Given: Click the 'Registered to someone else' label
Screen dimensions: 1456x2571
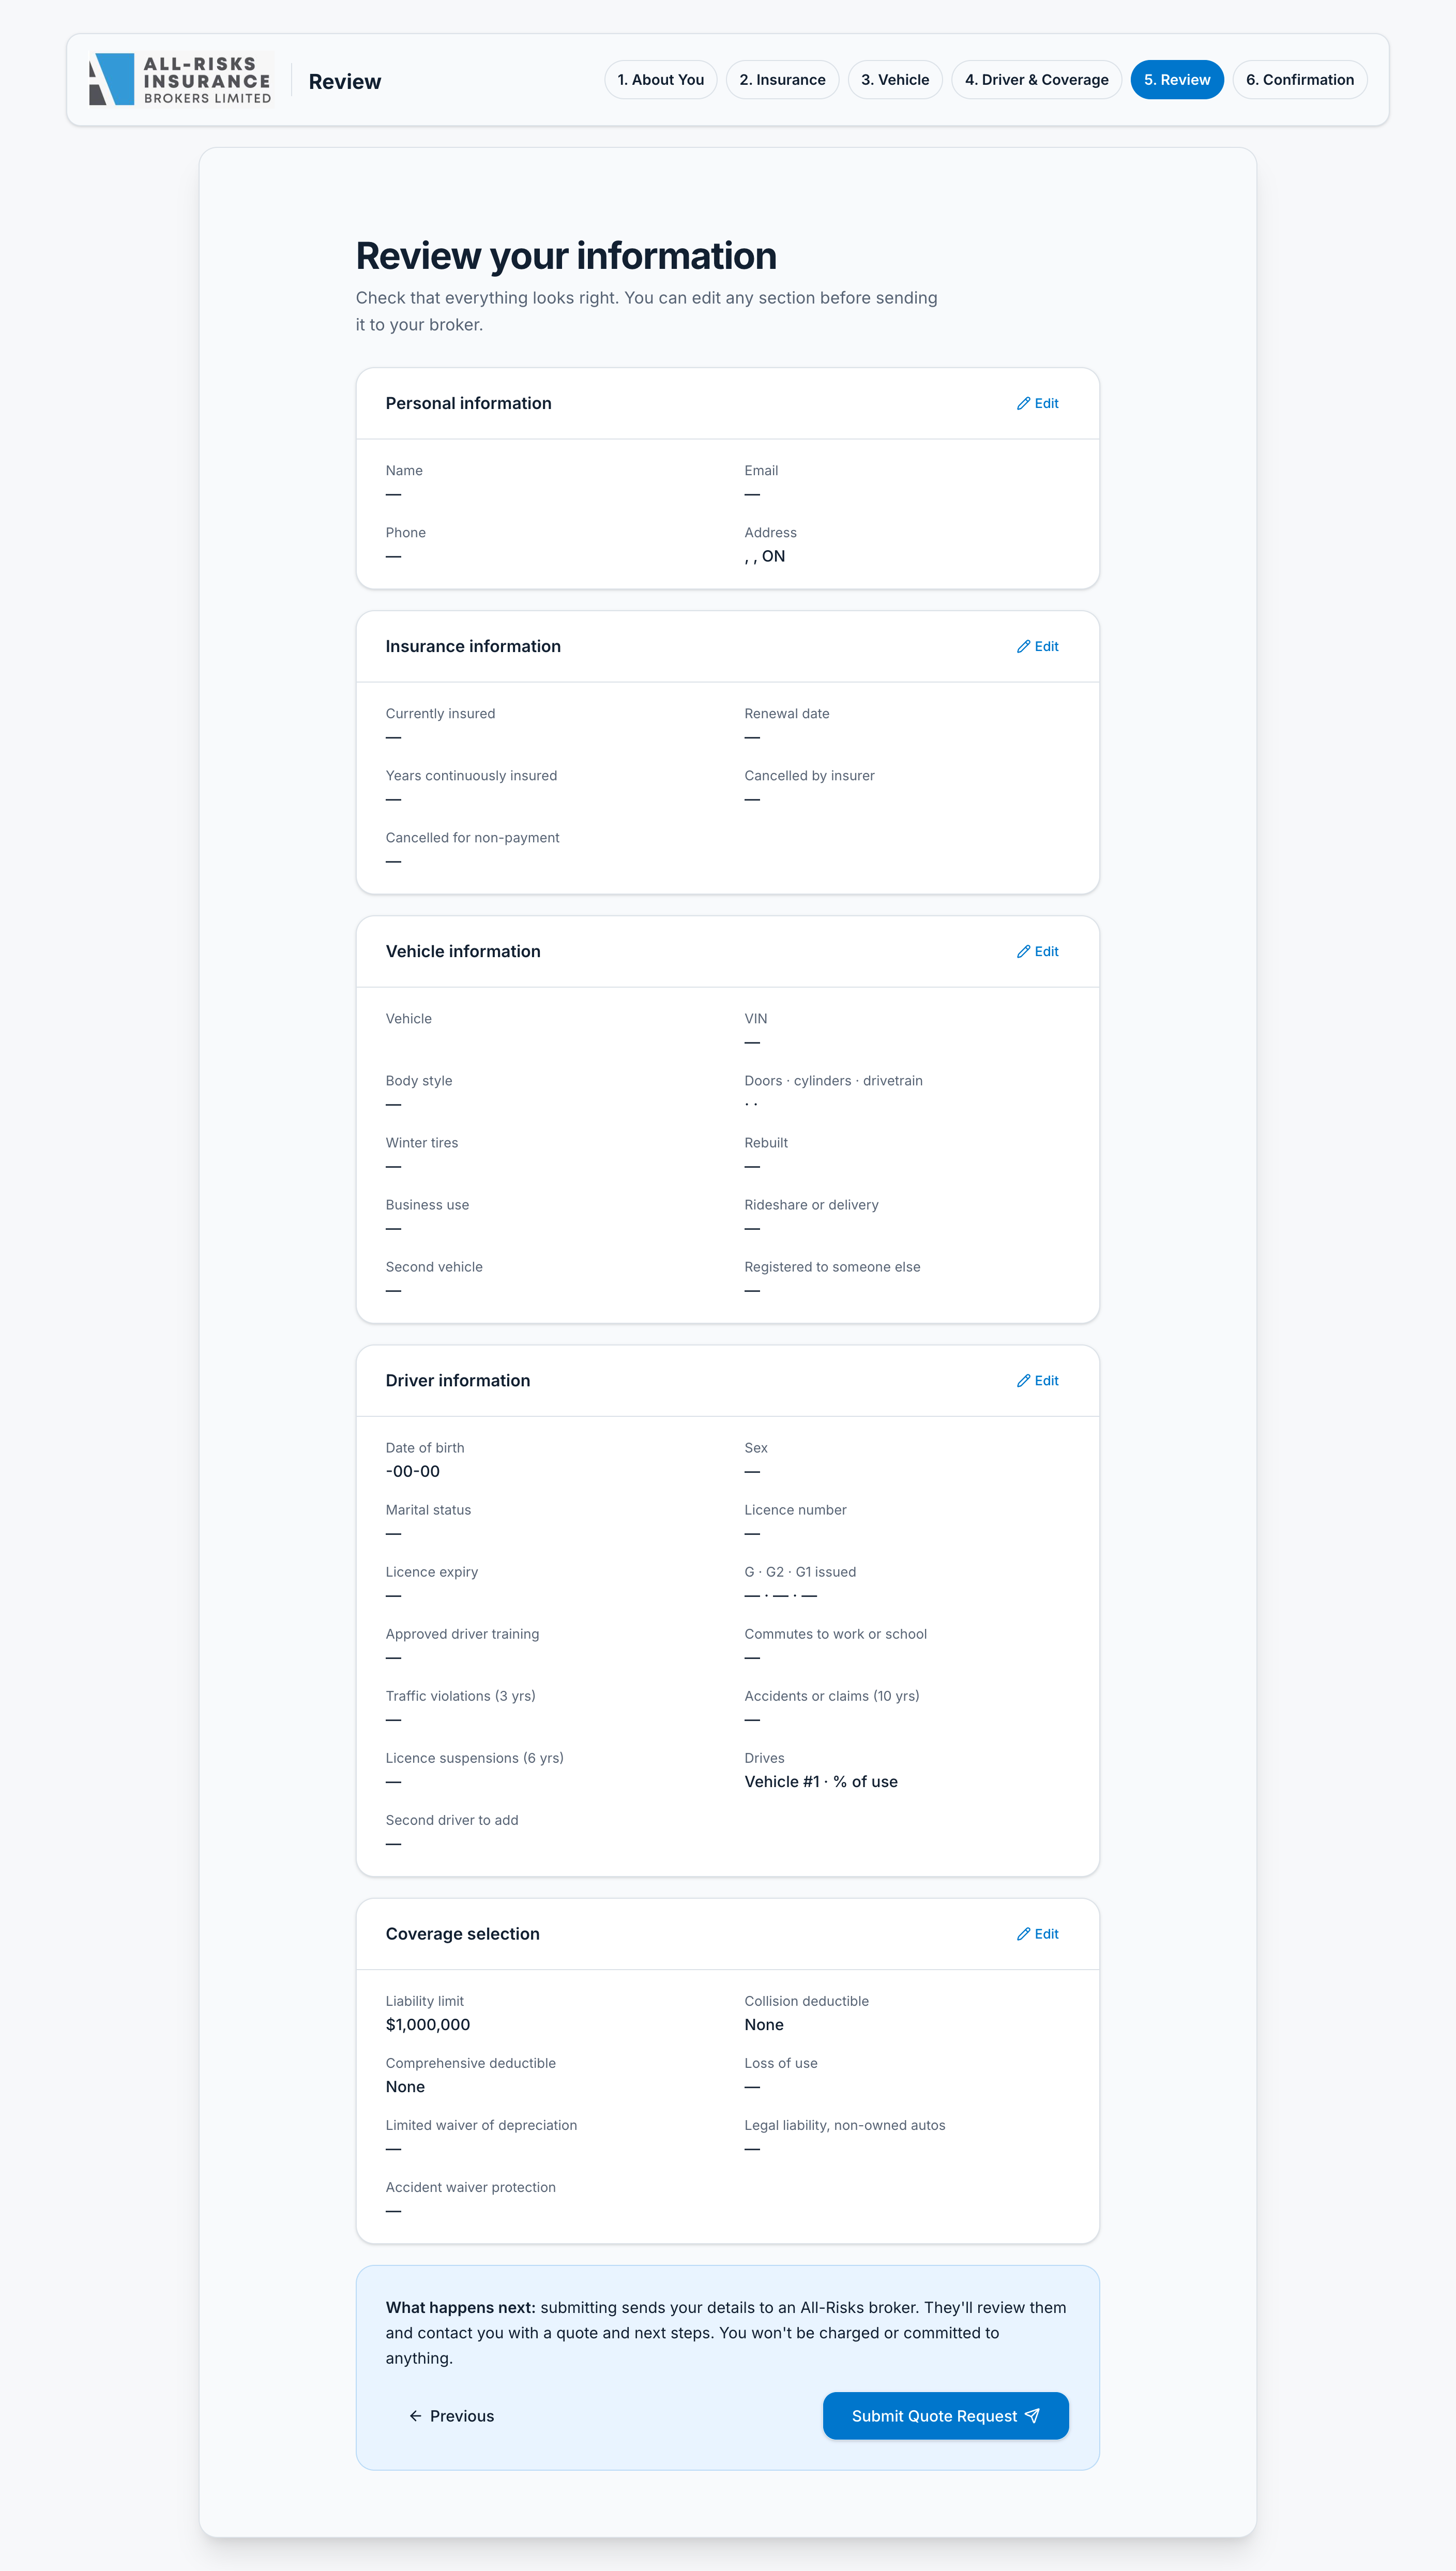Looking at the screenshot, I should [x=832, y=1266].
